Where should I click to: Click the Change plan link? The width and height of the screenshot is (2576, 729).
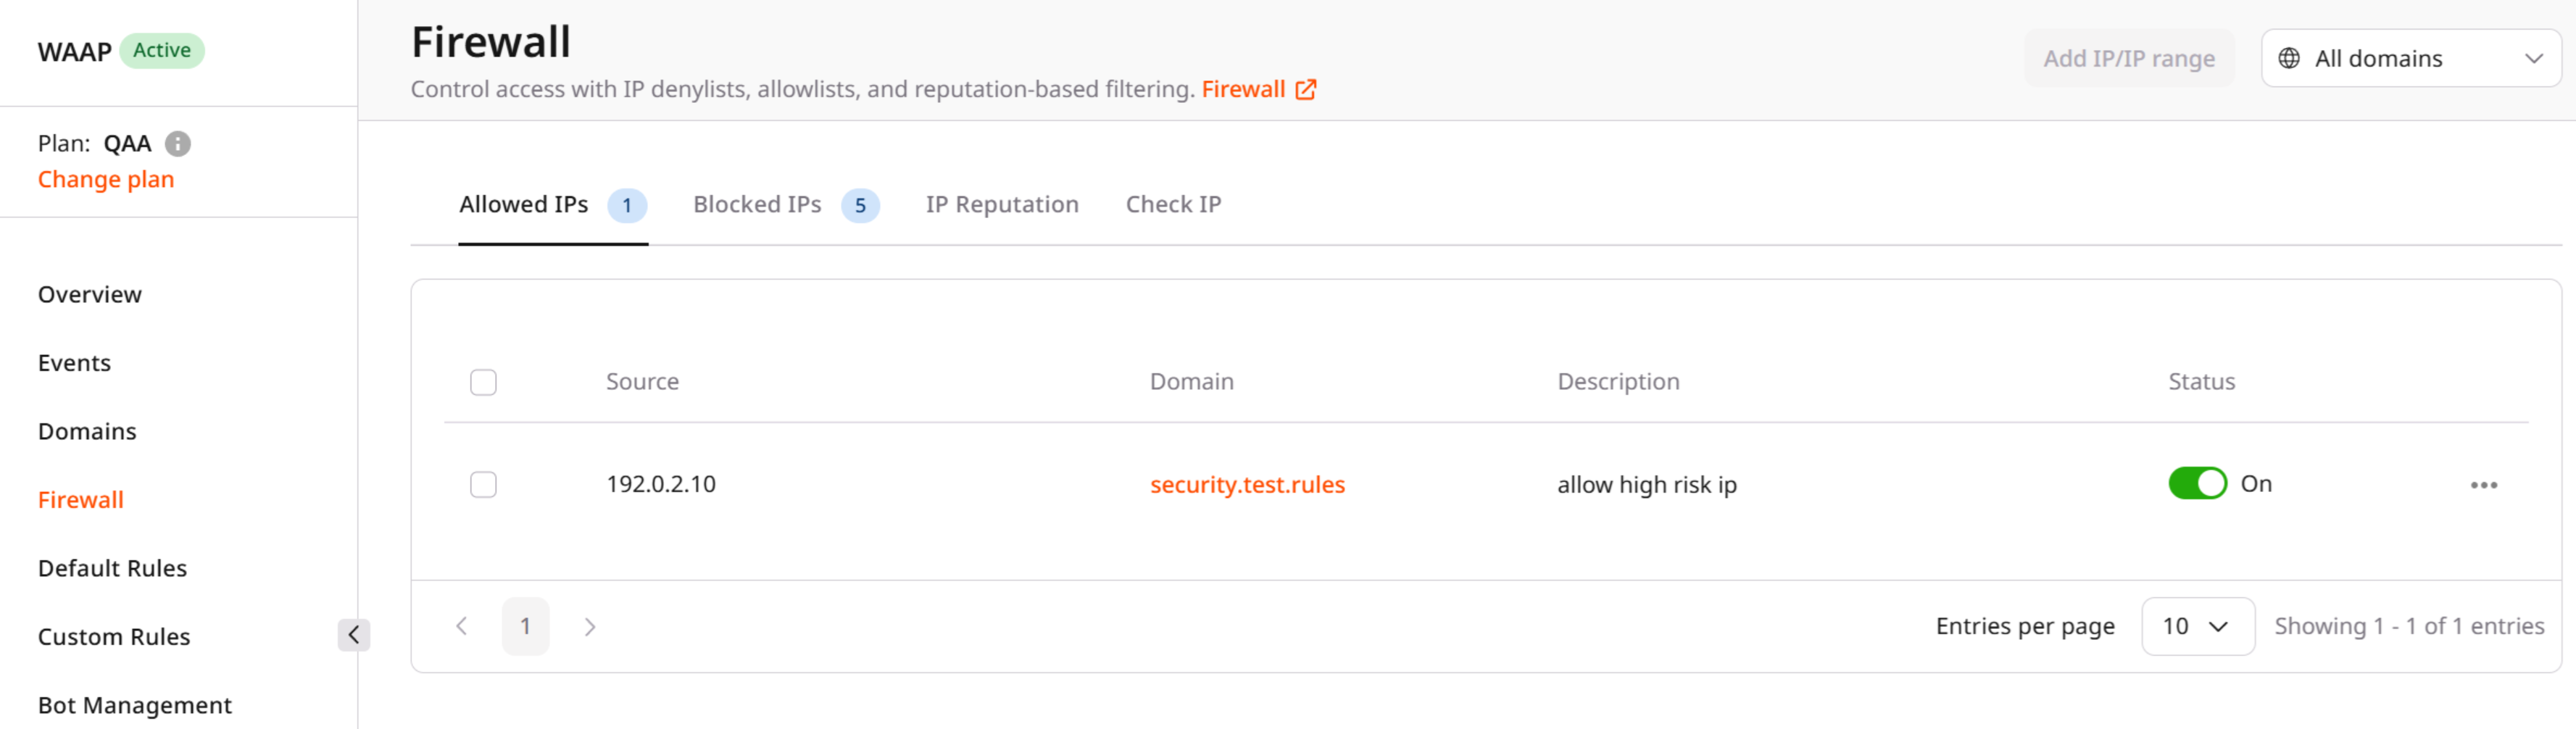click(106, 179)
